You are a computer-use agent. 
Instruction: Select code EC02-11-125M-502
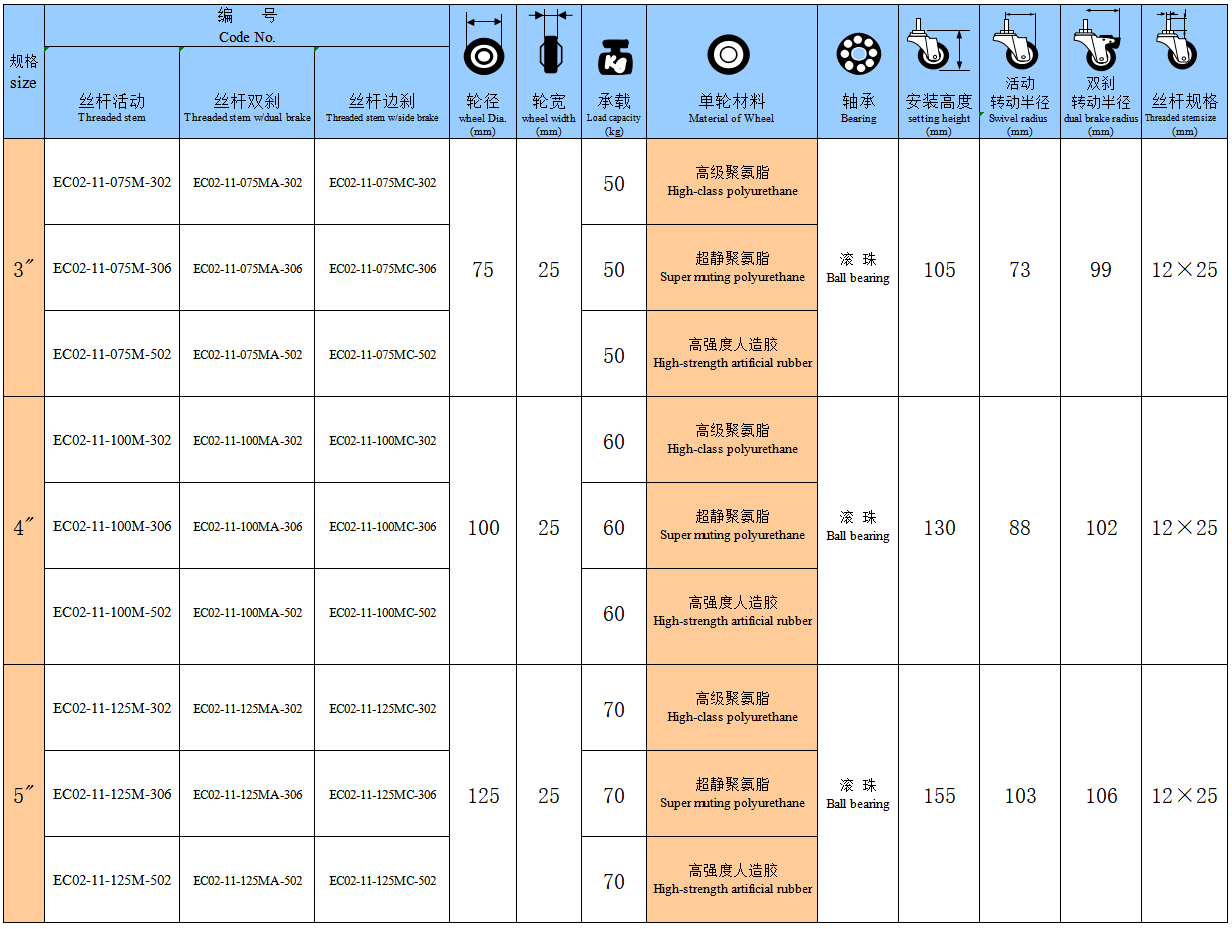coord(112,880)
